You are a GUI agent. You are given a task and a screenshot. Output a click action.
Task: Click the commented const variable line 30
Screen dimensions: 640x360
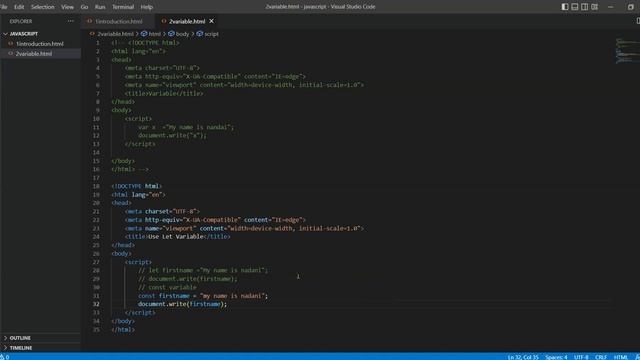pyautogui.click(x=167, y=287)
